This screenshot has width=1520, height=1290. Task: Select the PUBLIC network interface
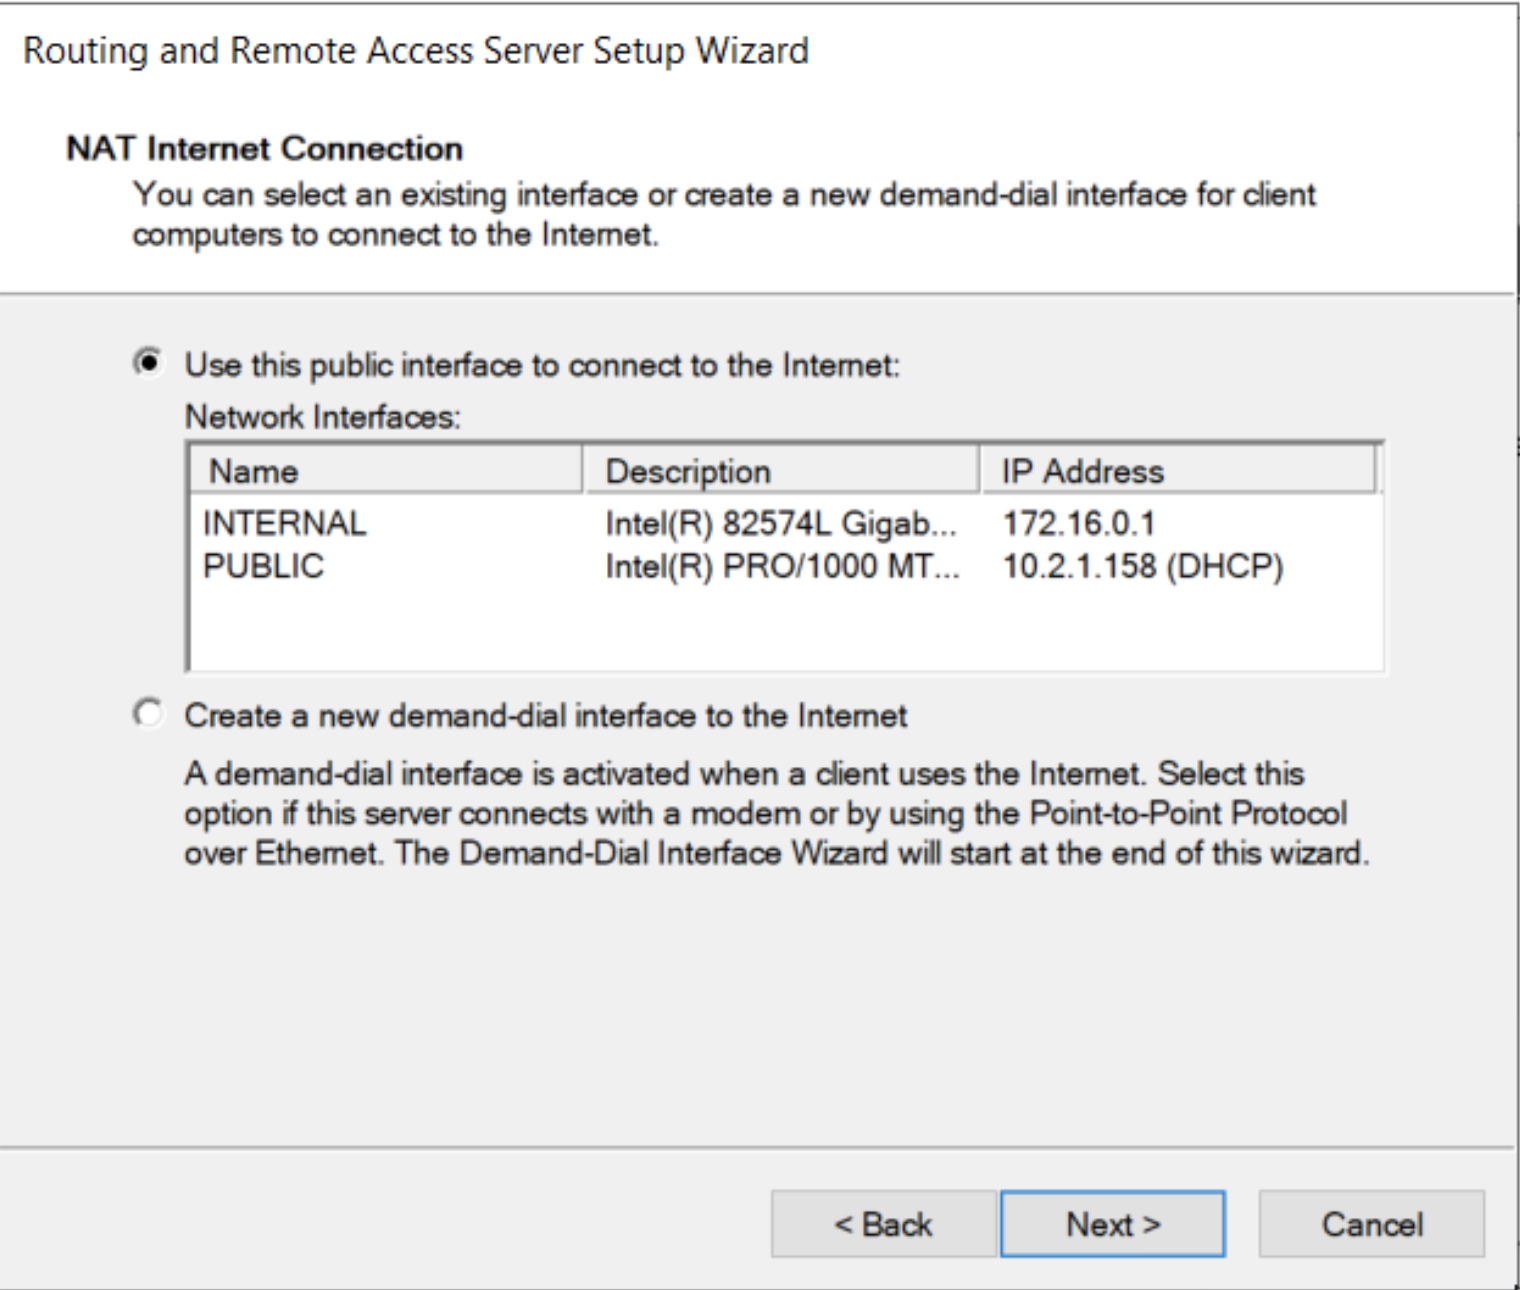coord(263,566)
